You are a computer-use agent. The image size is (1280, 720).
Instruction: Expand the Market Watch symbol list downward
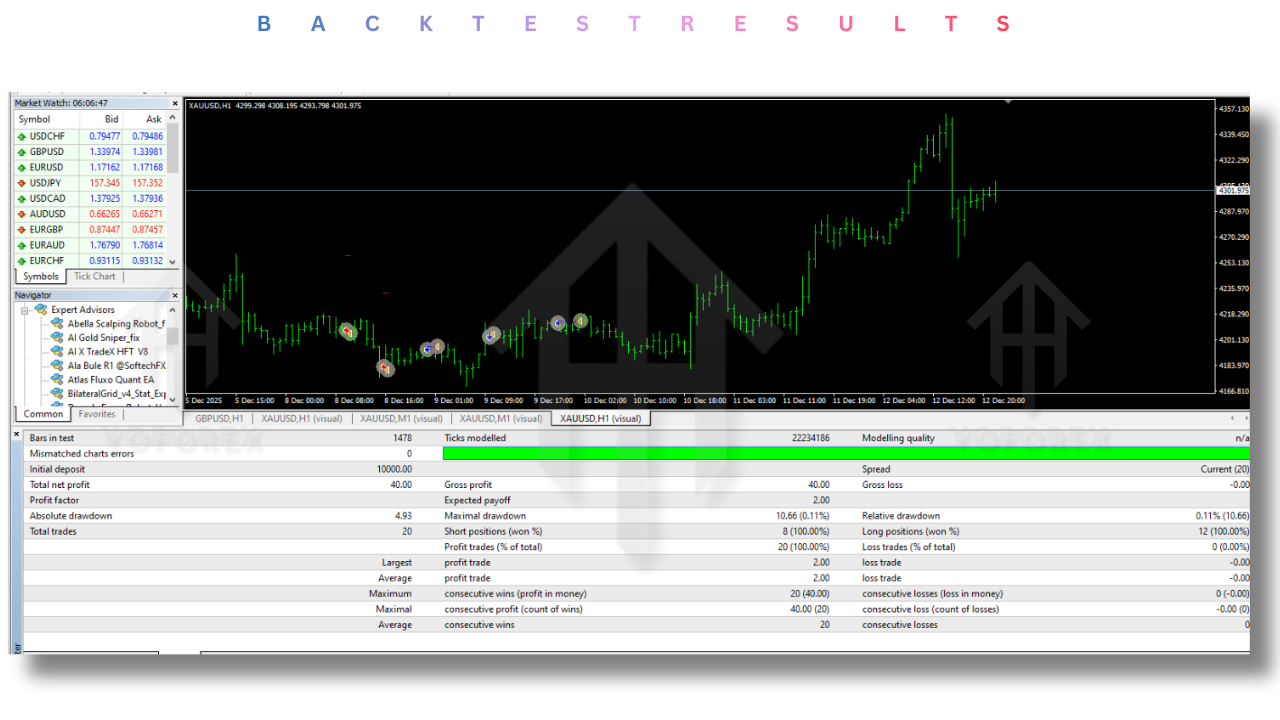[170, 261]
